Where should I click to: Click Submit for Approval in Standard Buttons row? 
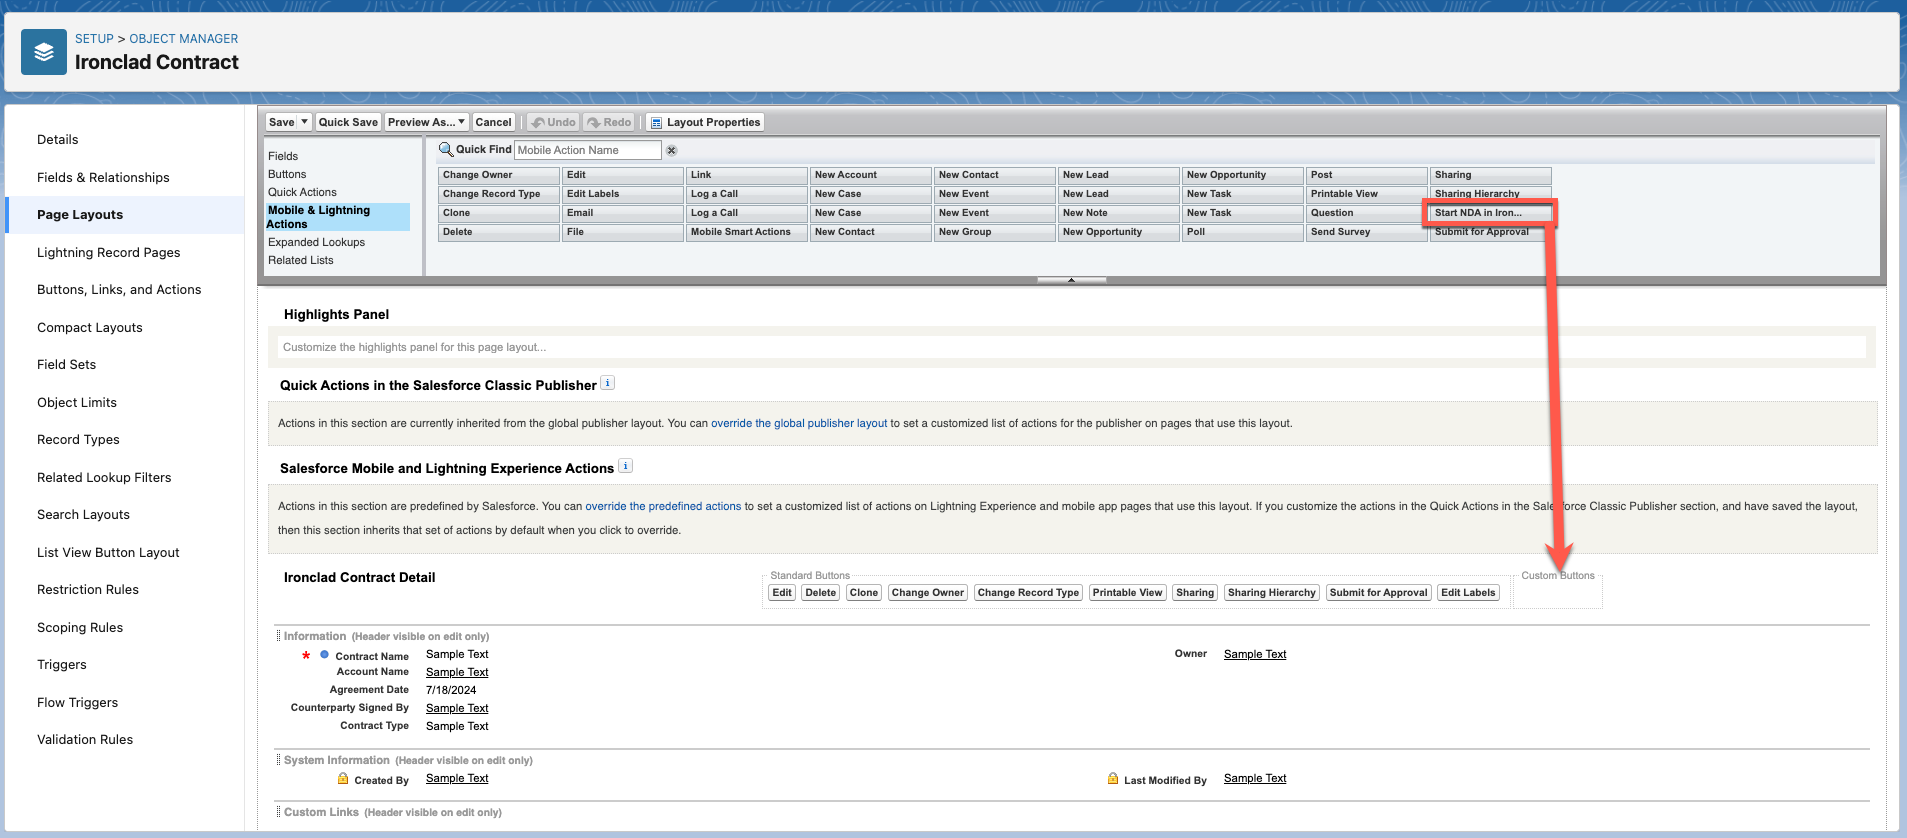click(1378, 593)
